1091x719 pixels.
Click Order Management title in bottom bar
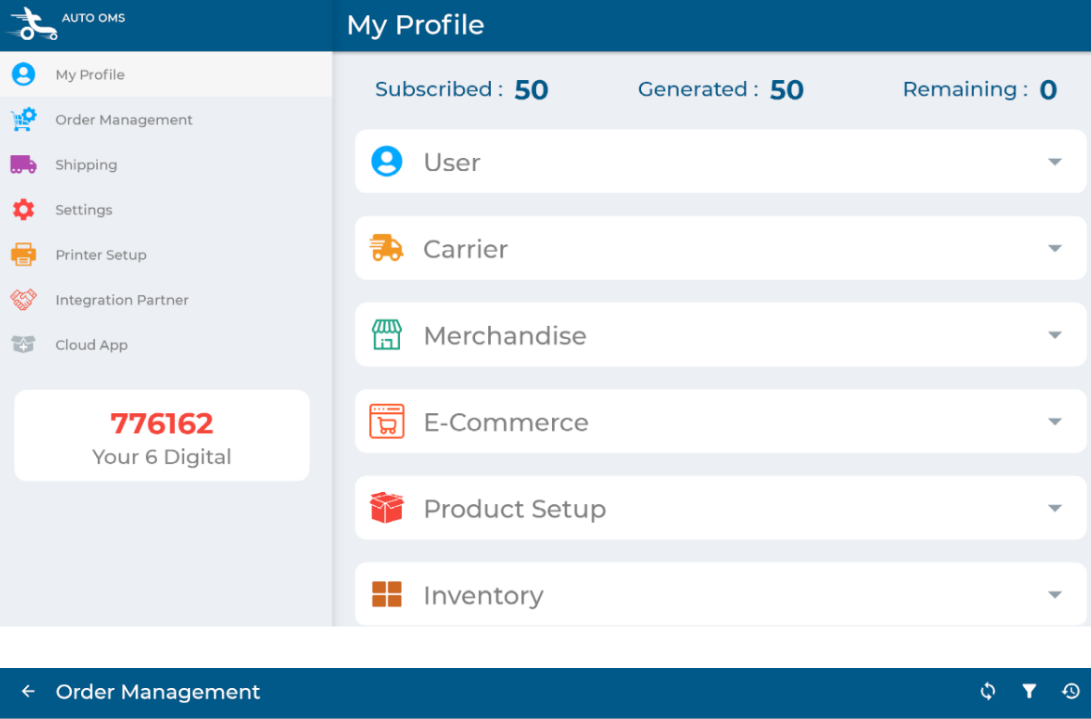click(x=158, y=691)
